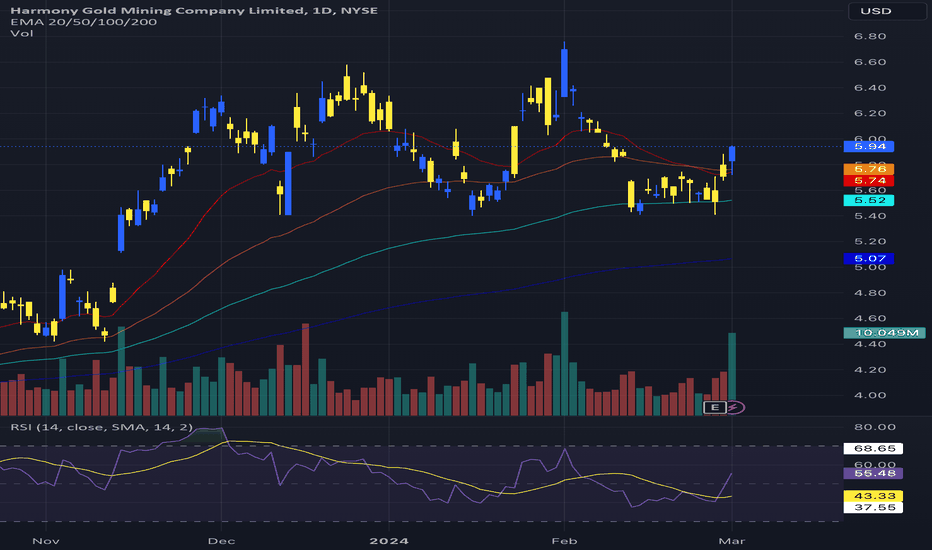Click the 55.48 RSI value label
Image resolution: width=932 pixels, height=550 pixels.
[873, 473]
